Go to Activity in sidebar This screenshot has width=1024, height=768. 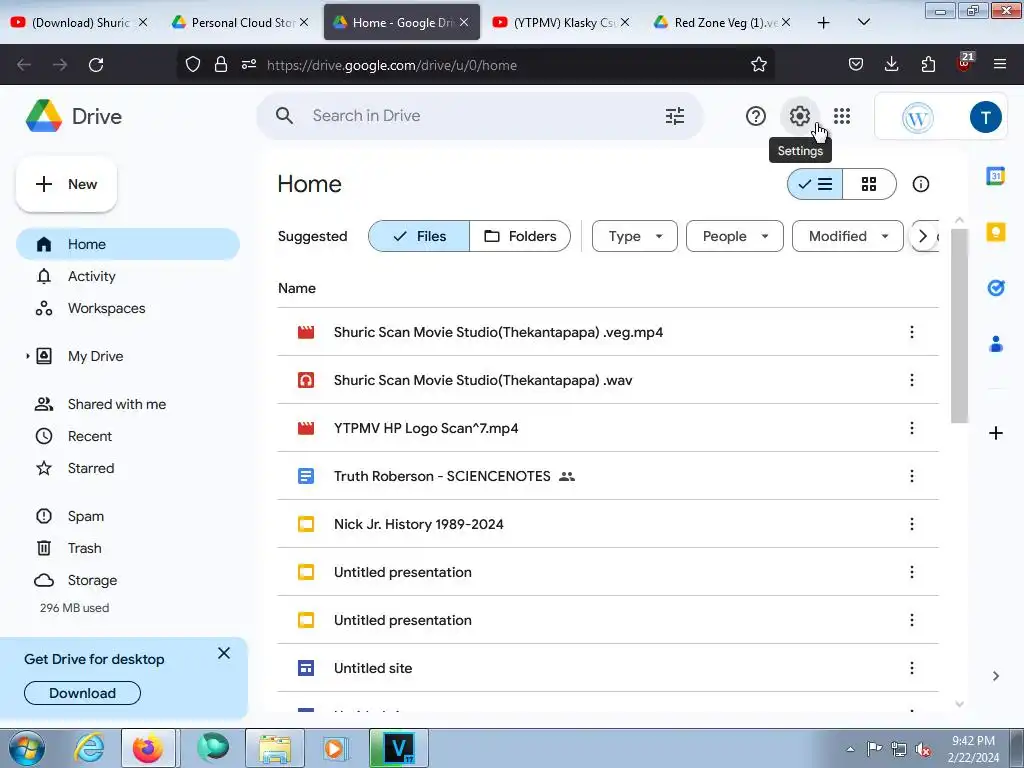click(x=128, y=276)
